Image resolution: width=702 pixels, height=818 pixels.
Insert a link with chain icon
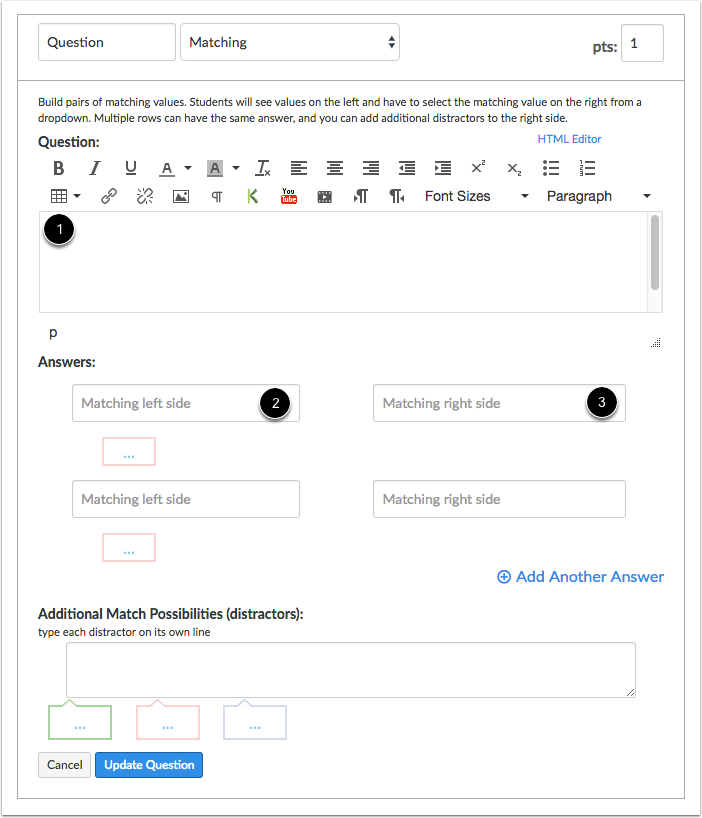tap(108, 196)
